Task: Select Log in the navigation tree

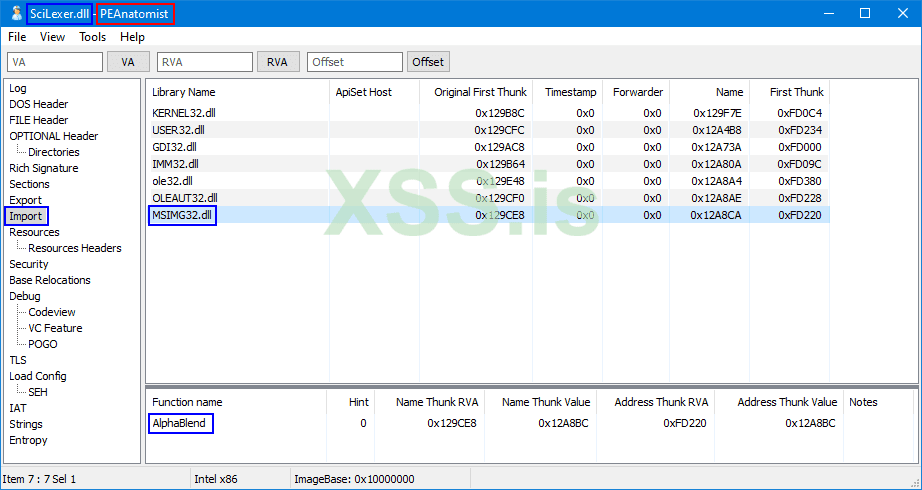Action: click(18, 88)
